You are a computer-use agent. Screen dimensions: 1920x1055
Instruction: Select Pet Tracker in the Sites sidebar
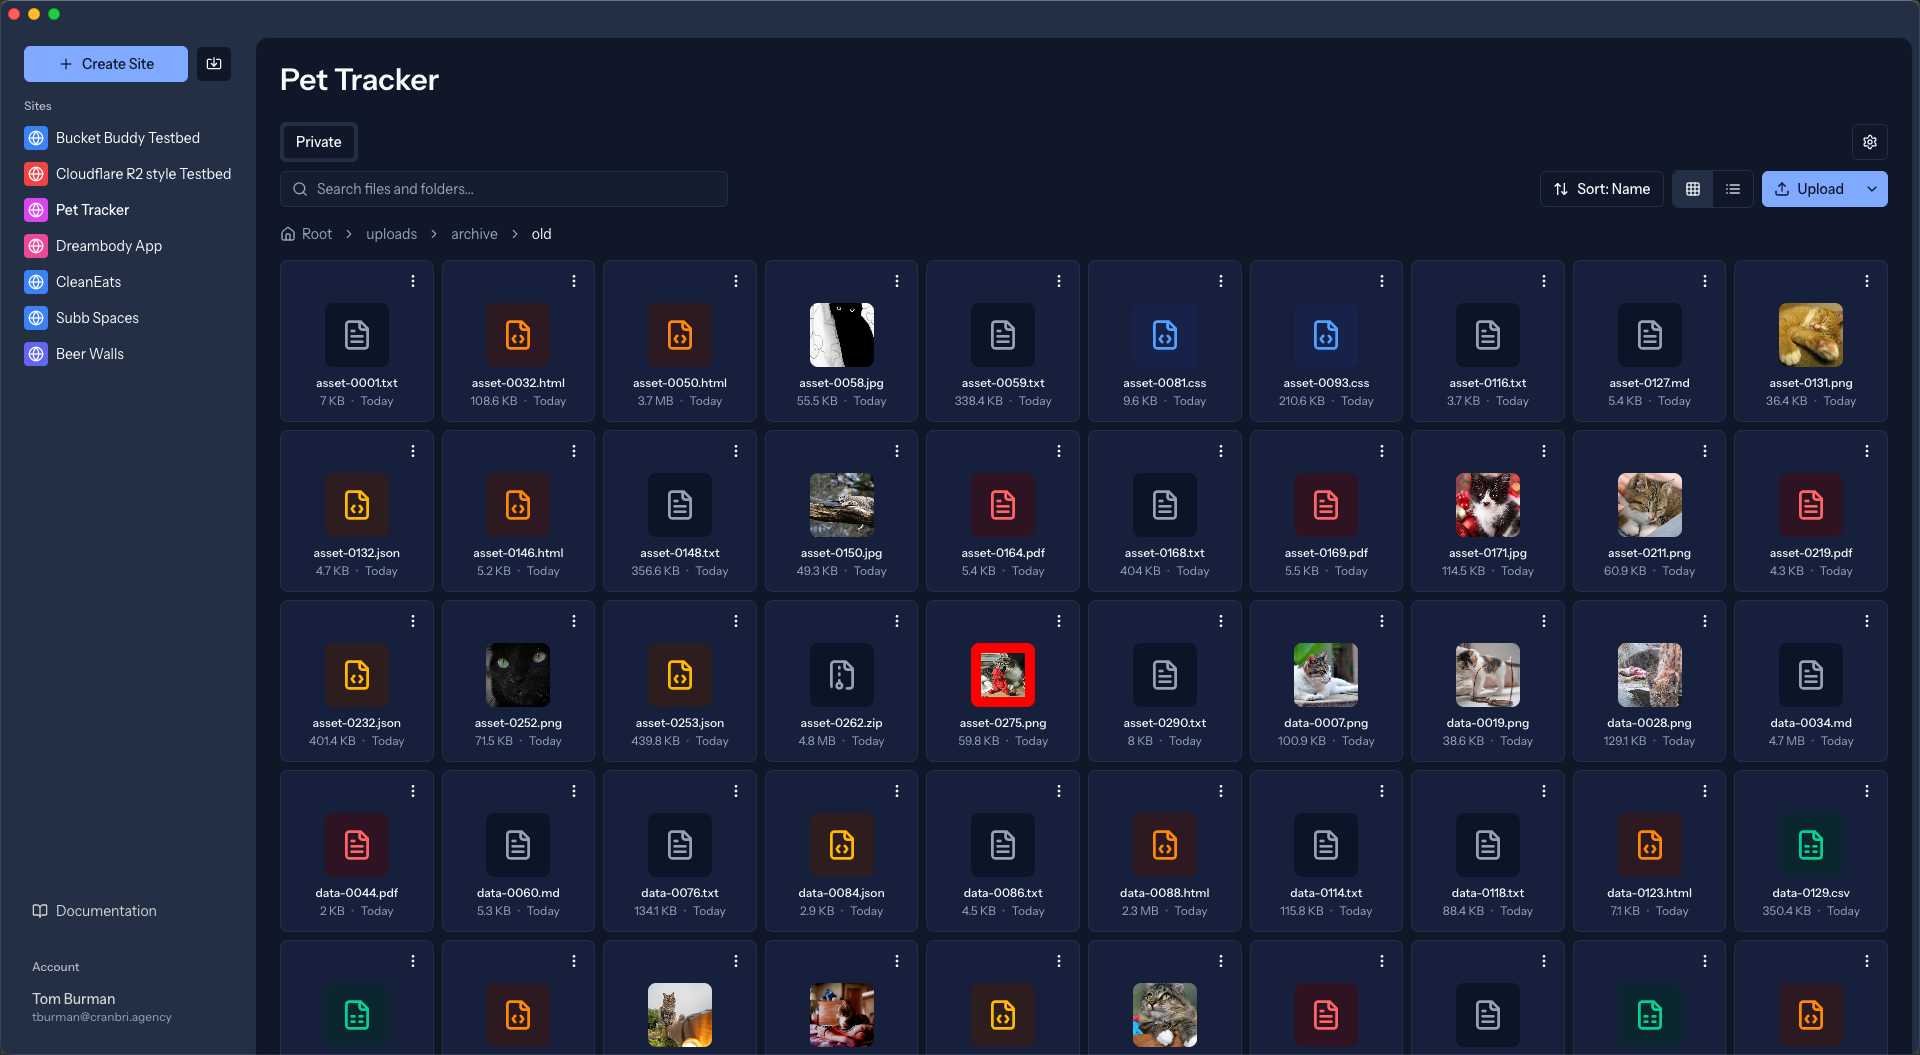click(91, 209)
